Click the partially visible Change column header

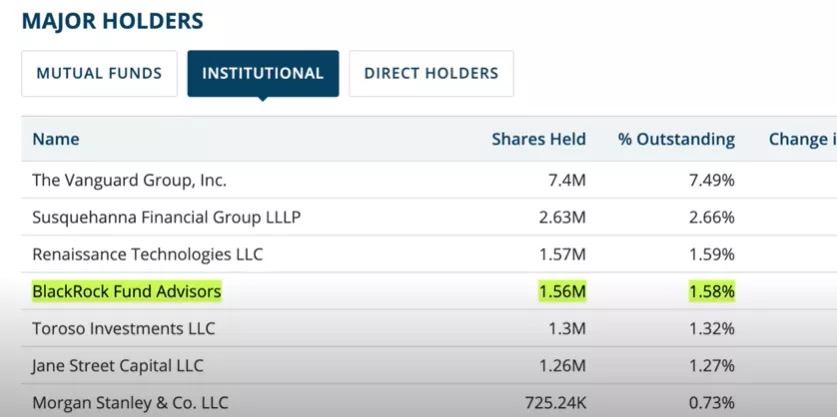[801, 139]
